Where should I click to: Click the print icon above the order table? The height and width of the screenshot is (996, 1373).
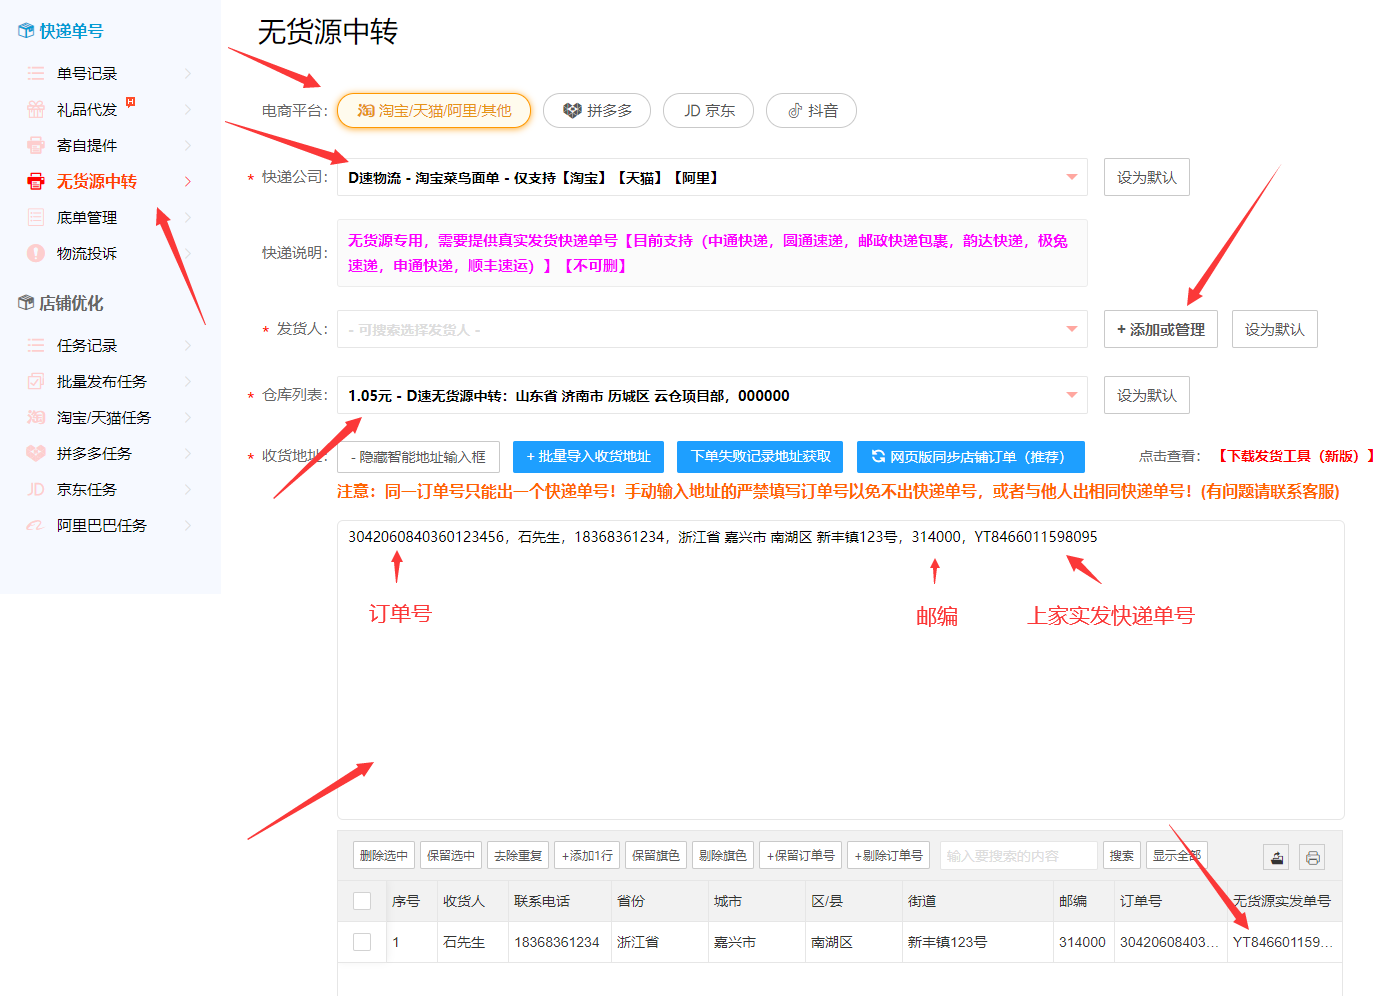point(1312,856)
